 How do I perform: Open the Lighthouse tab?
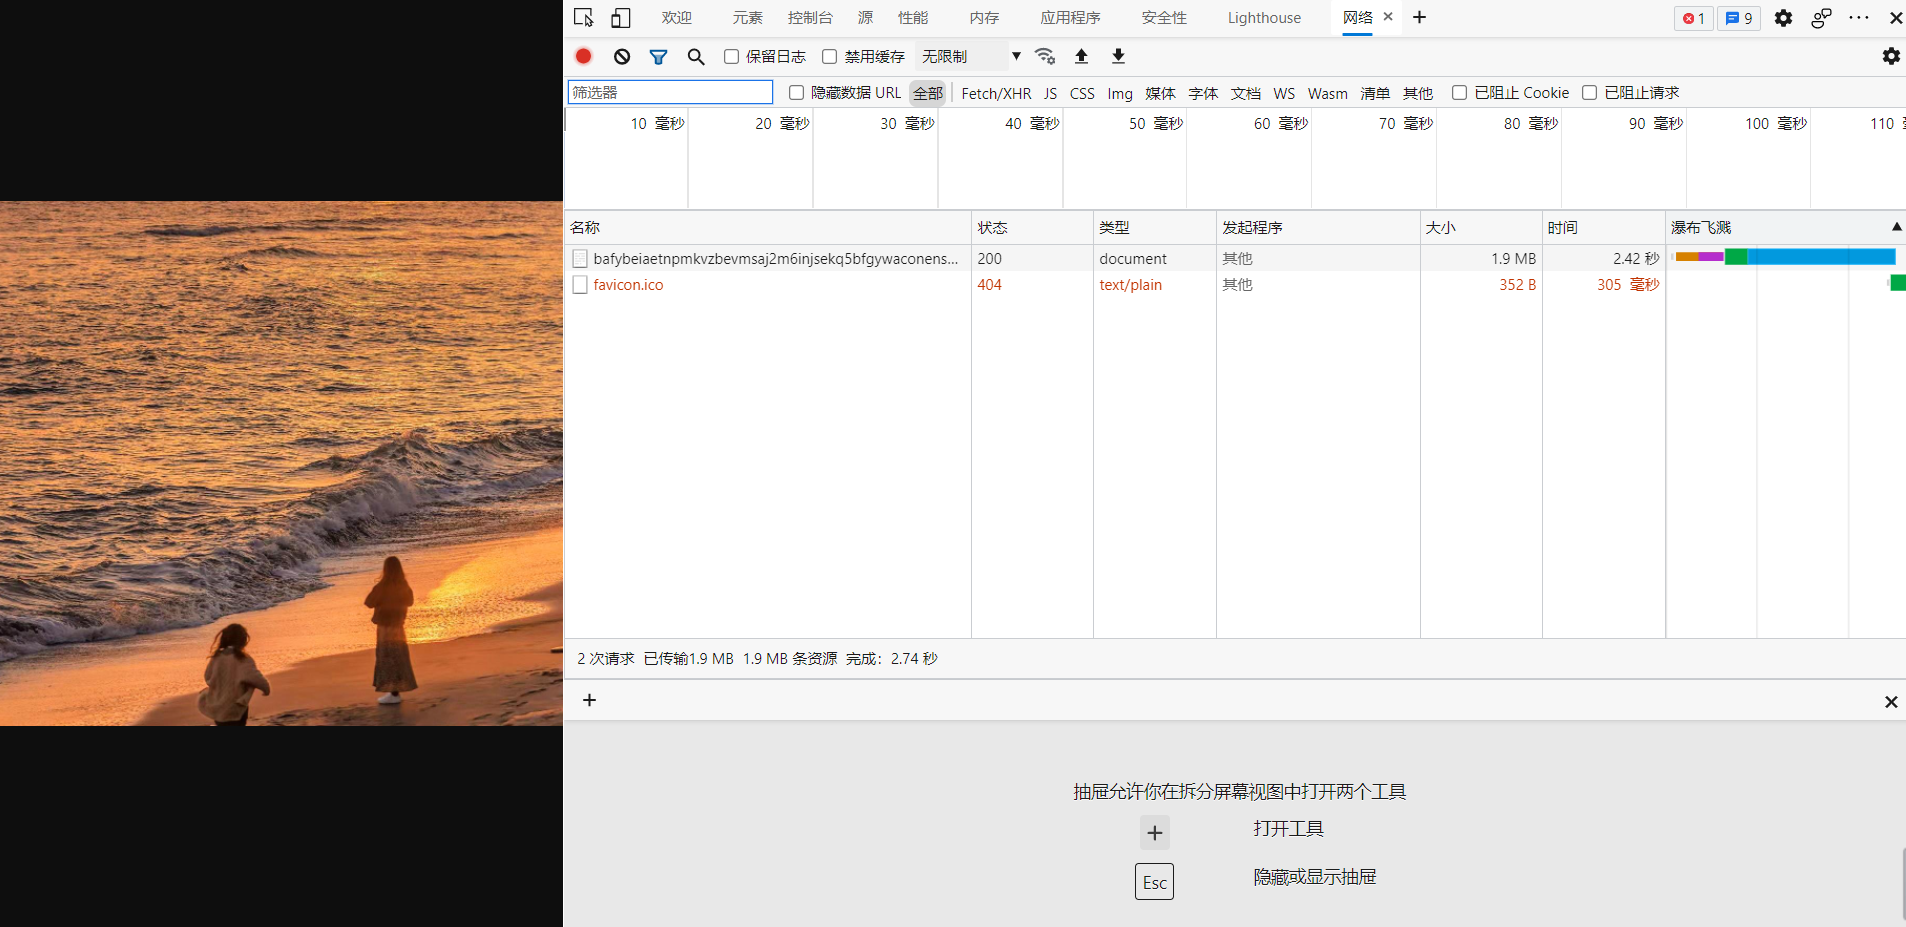[x=1264, y=18]
